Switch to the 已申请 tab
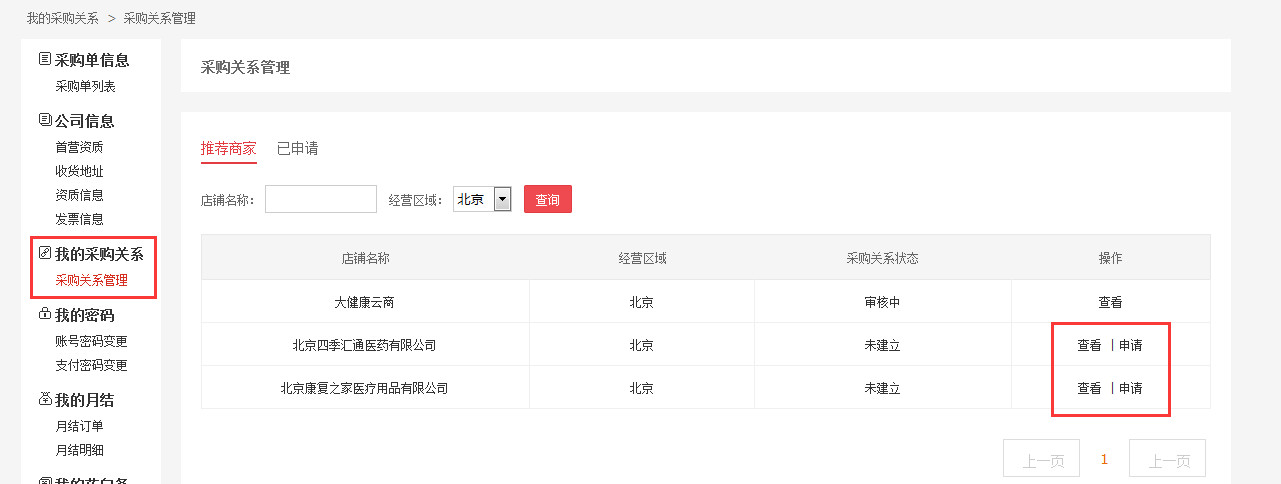The width and height of the screenshot is (1281, 484). tap(297, 148)
